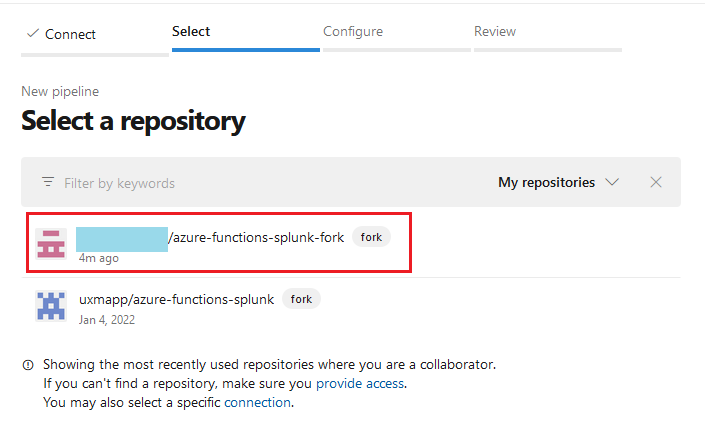Switch to the Connect tab
Screen dimensions: 705x430
point(70,34)
